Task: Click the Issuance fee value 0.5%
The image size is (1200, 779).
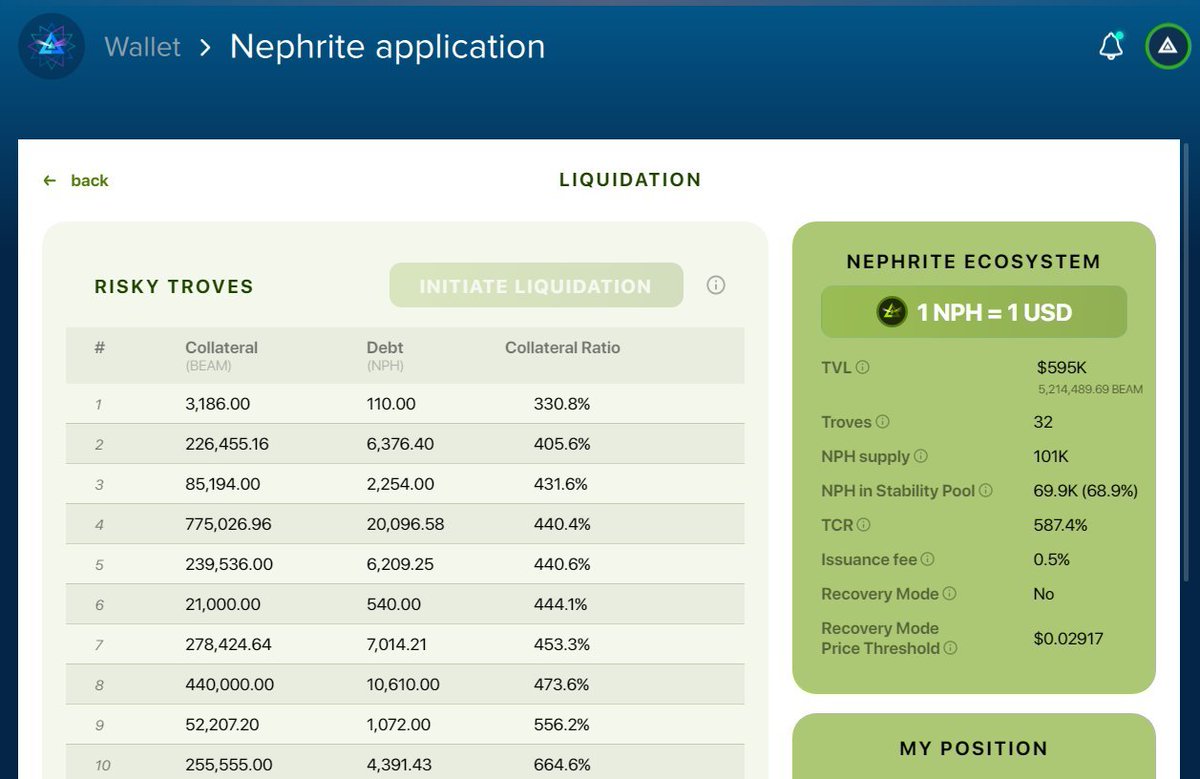Action: (x=1051, y=559)
